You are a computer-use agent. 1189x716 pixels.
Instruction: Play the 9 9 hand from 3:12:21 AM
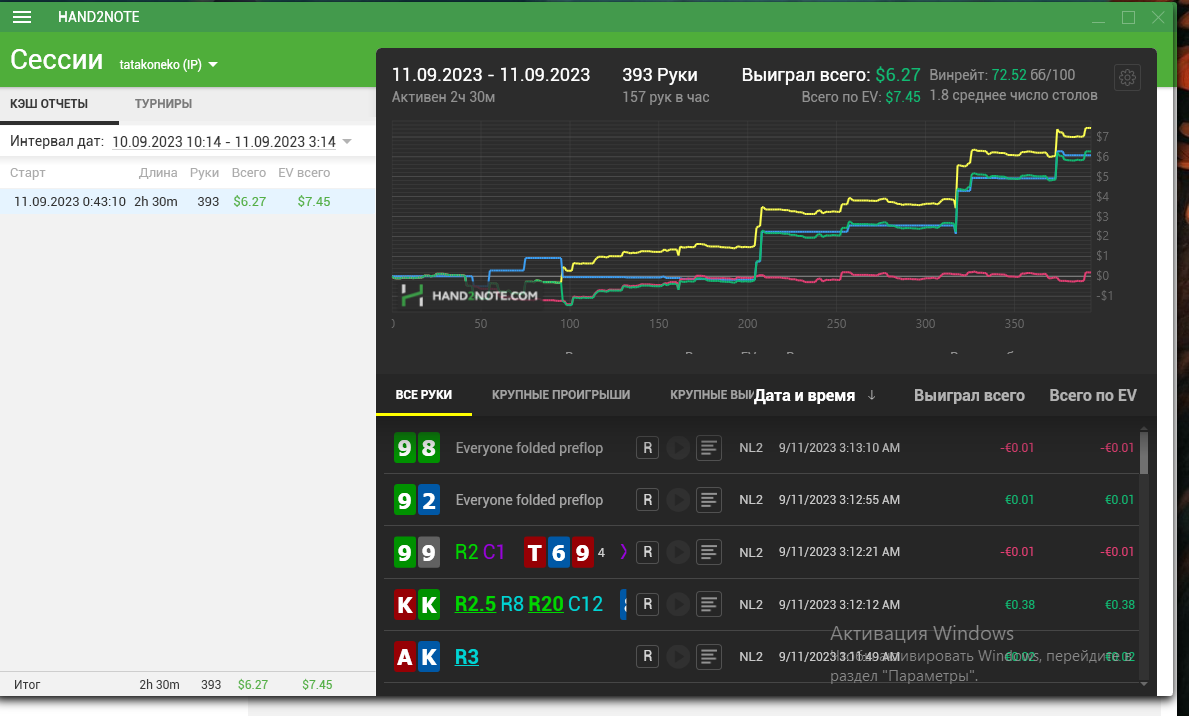(678, 552)
